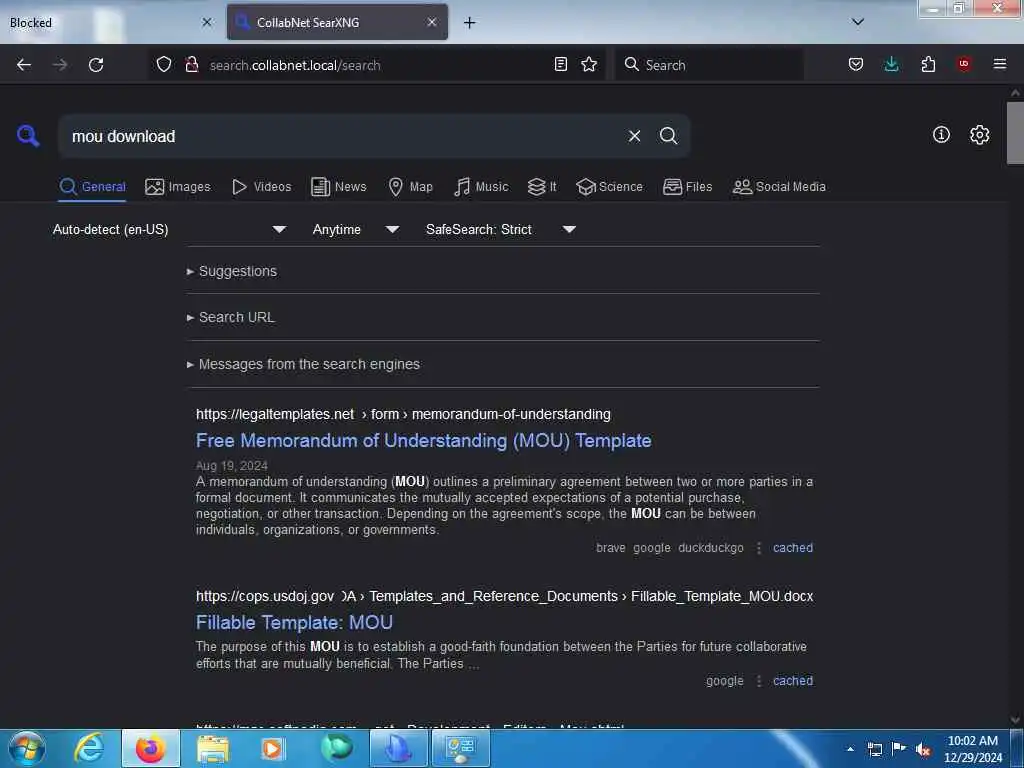Viewport: 1024px width, 768px height.
Task: Select the Files search category
Action: tap(687, 187)
